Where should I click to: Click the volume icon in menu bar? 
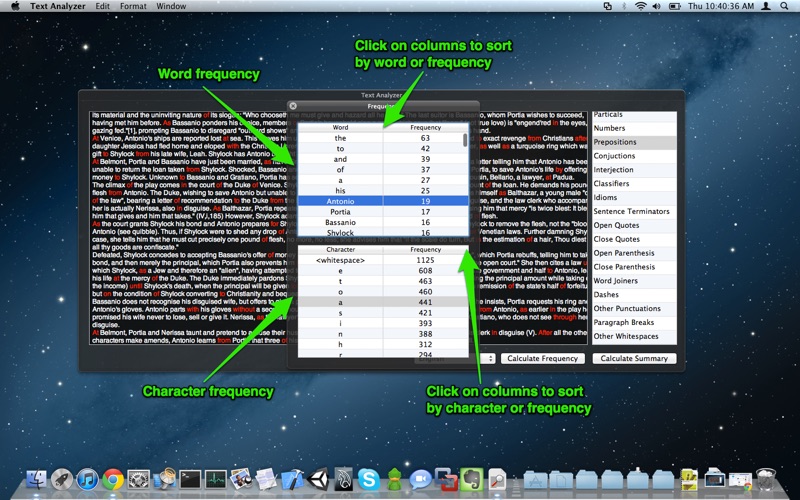tap(657, 6)
